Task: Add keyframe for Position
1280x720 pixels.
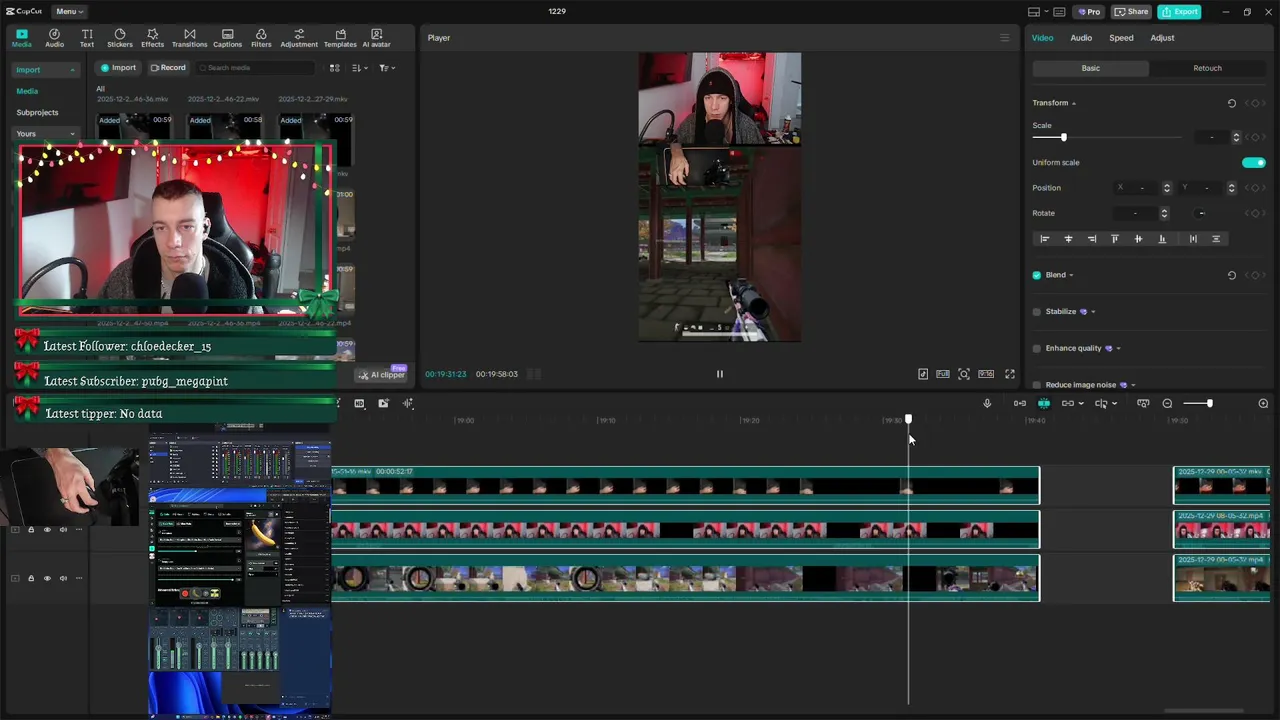Action: coord(1254,188)
